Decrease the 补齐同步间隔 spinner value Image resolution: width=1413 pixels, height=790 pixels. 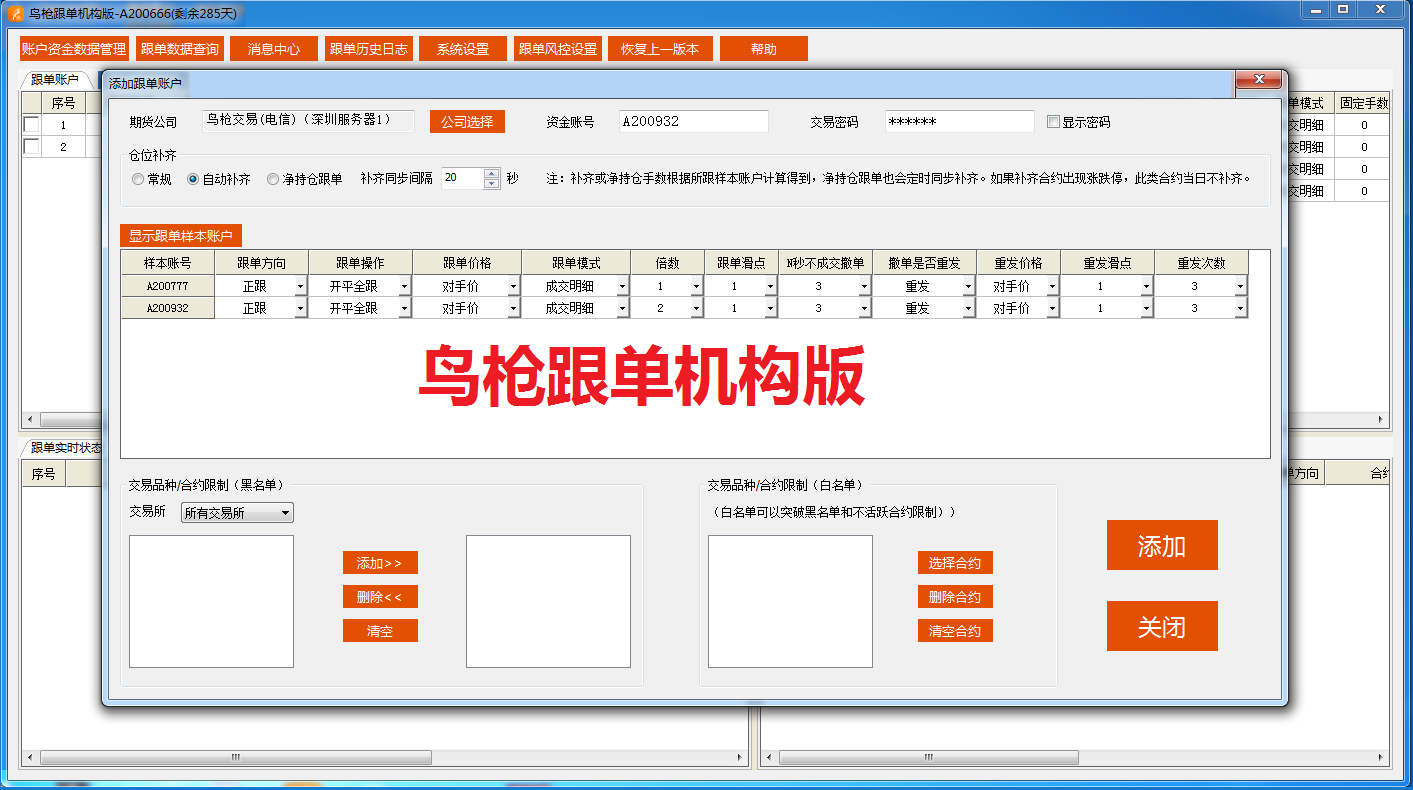(491, 184)
